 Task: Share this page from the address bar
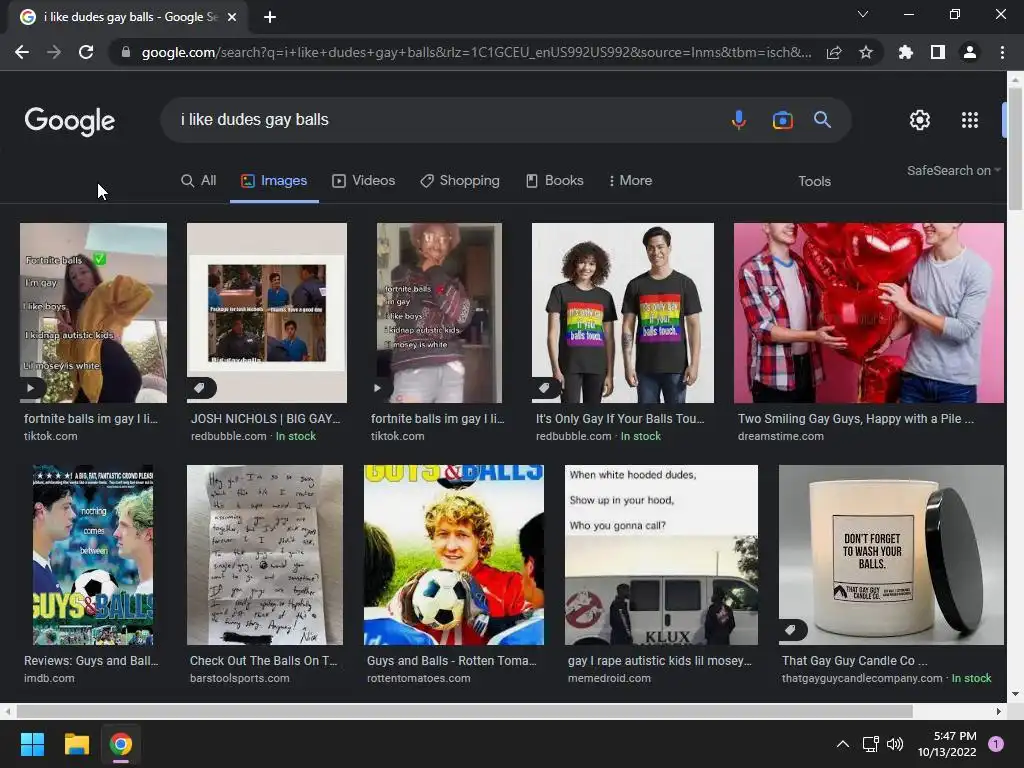(x=834, y=52)
